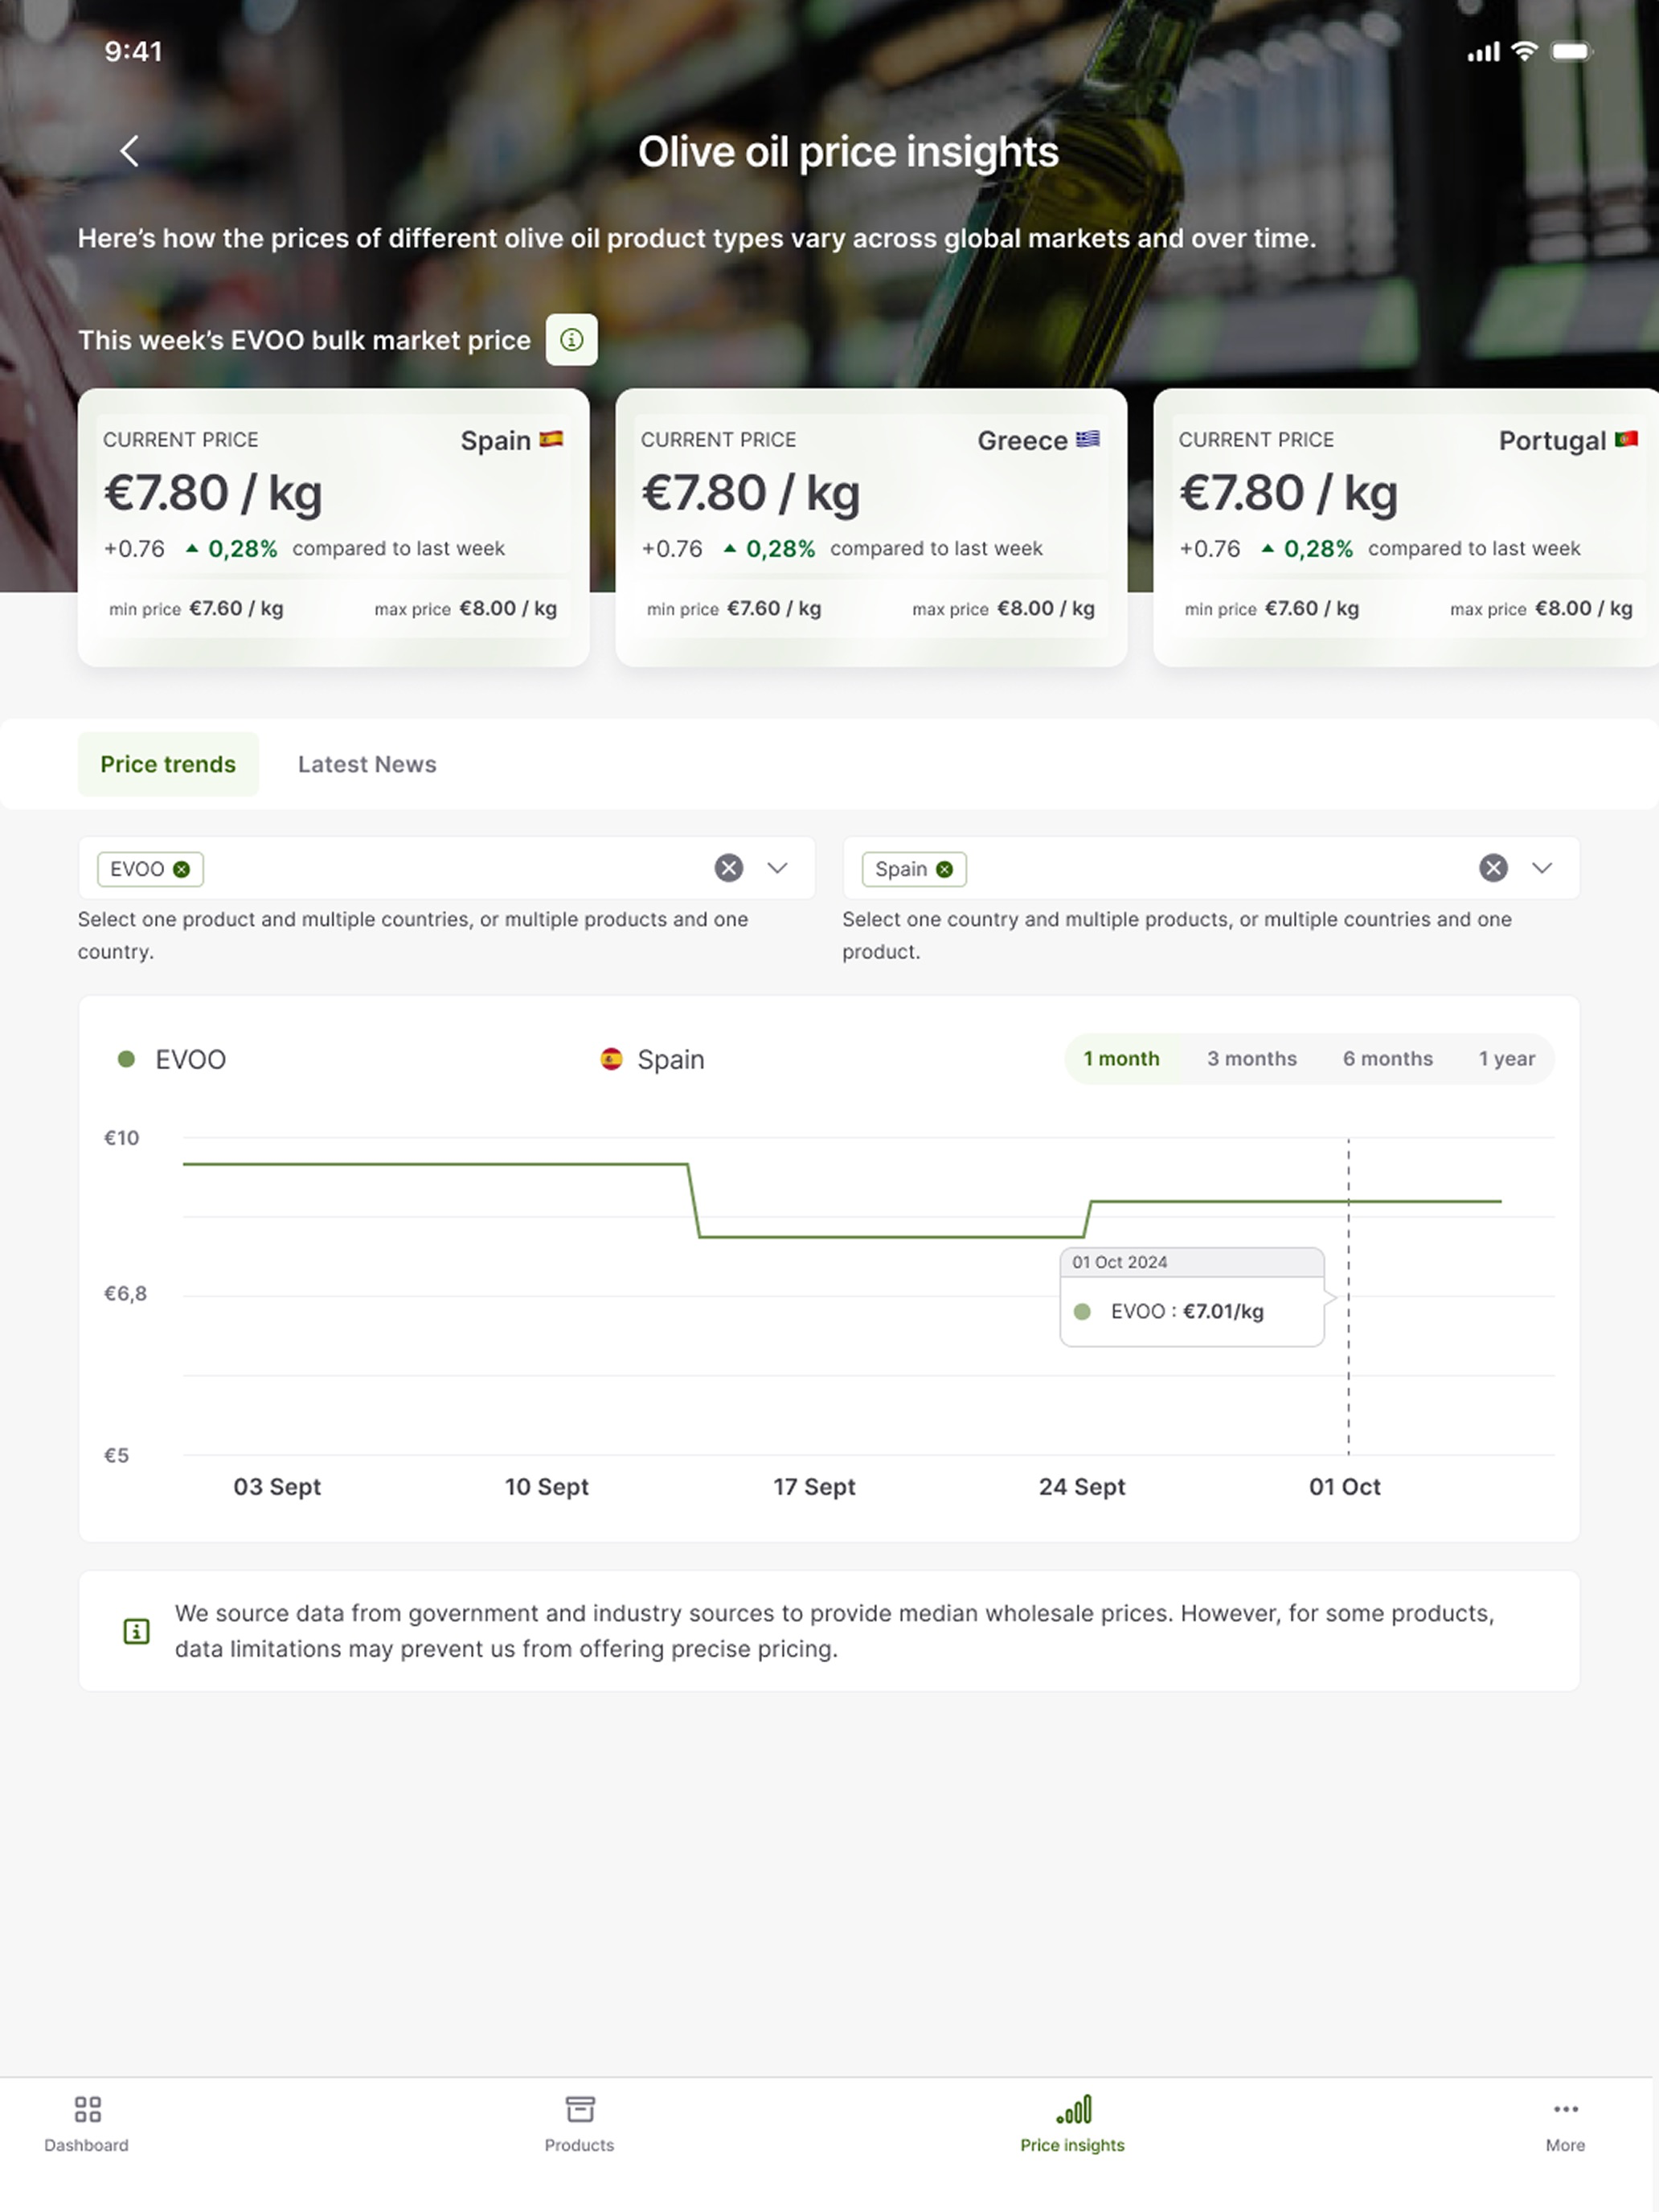Click the Greece 0,28% change indicator

(769, 549)
